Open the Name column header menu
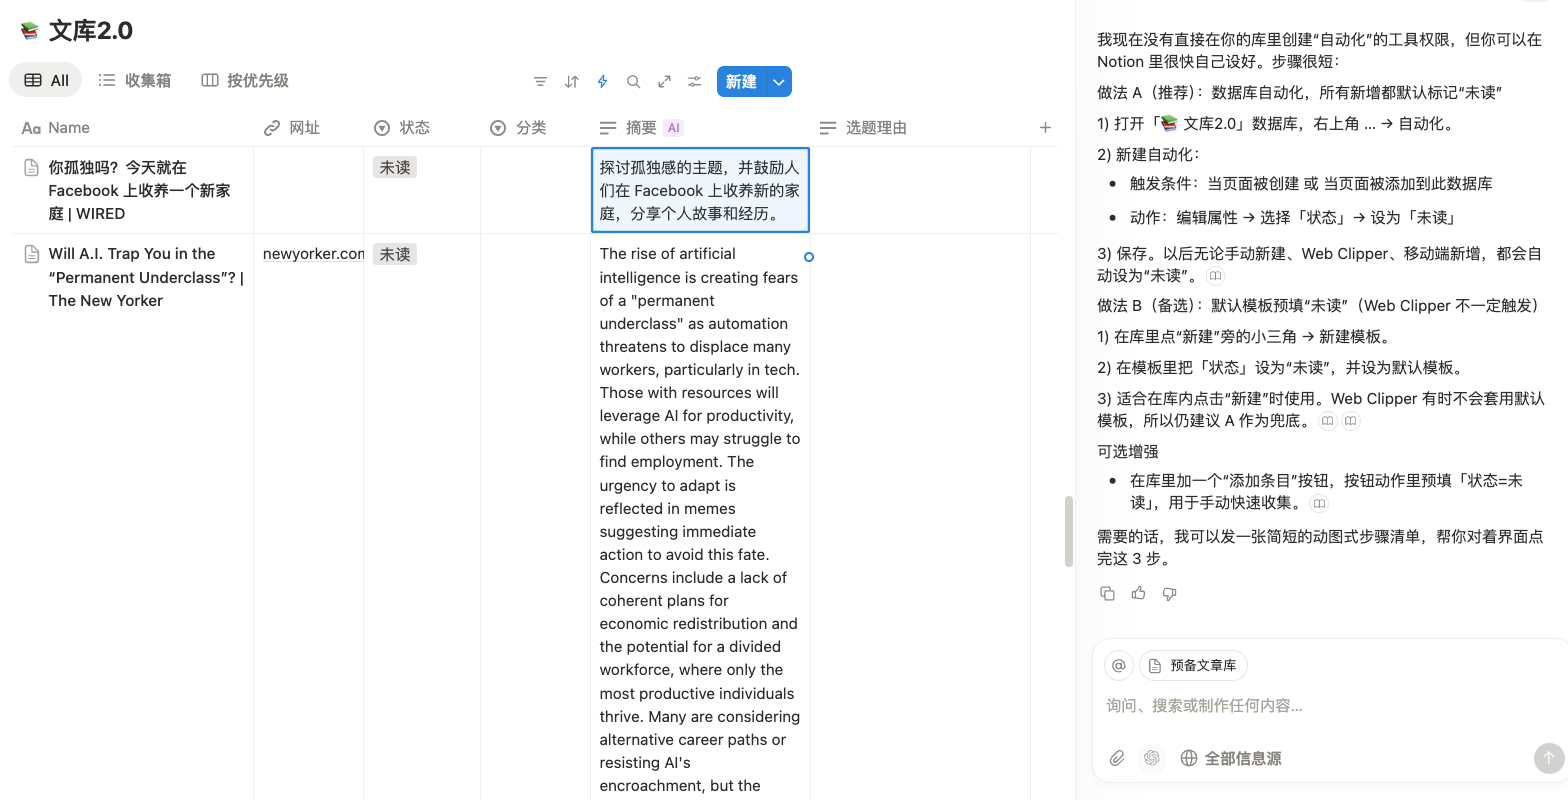Screen dimensions: 1568x800 pos(133,128)
